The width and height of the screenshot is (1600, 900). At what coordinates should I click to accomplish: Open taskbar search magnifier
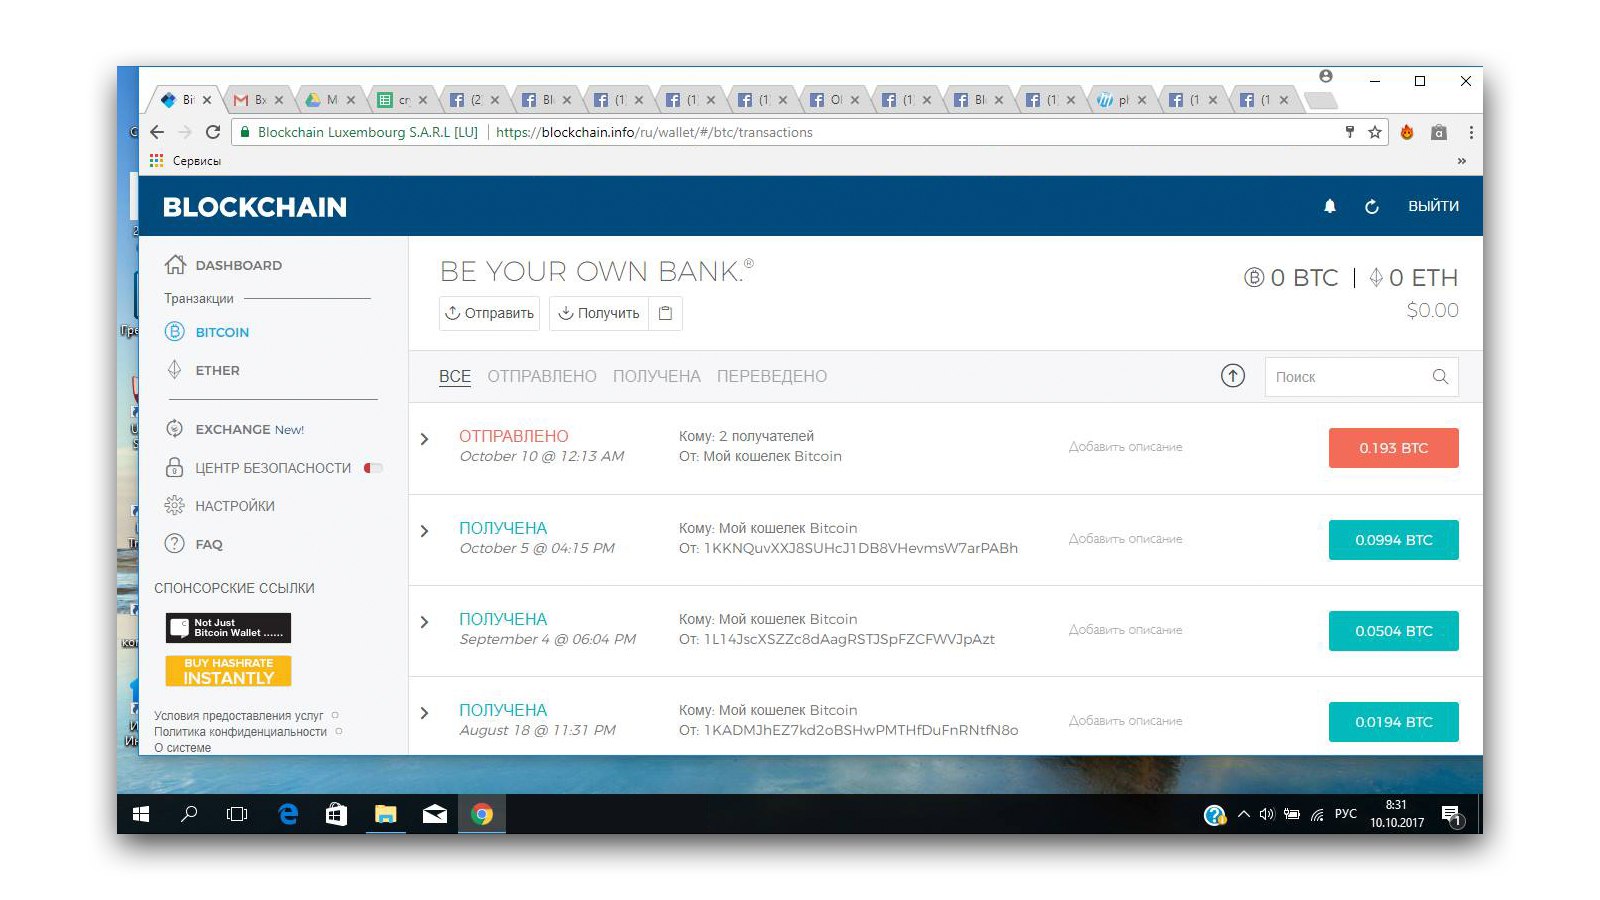tap(189, 814)
